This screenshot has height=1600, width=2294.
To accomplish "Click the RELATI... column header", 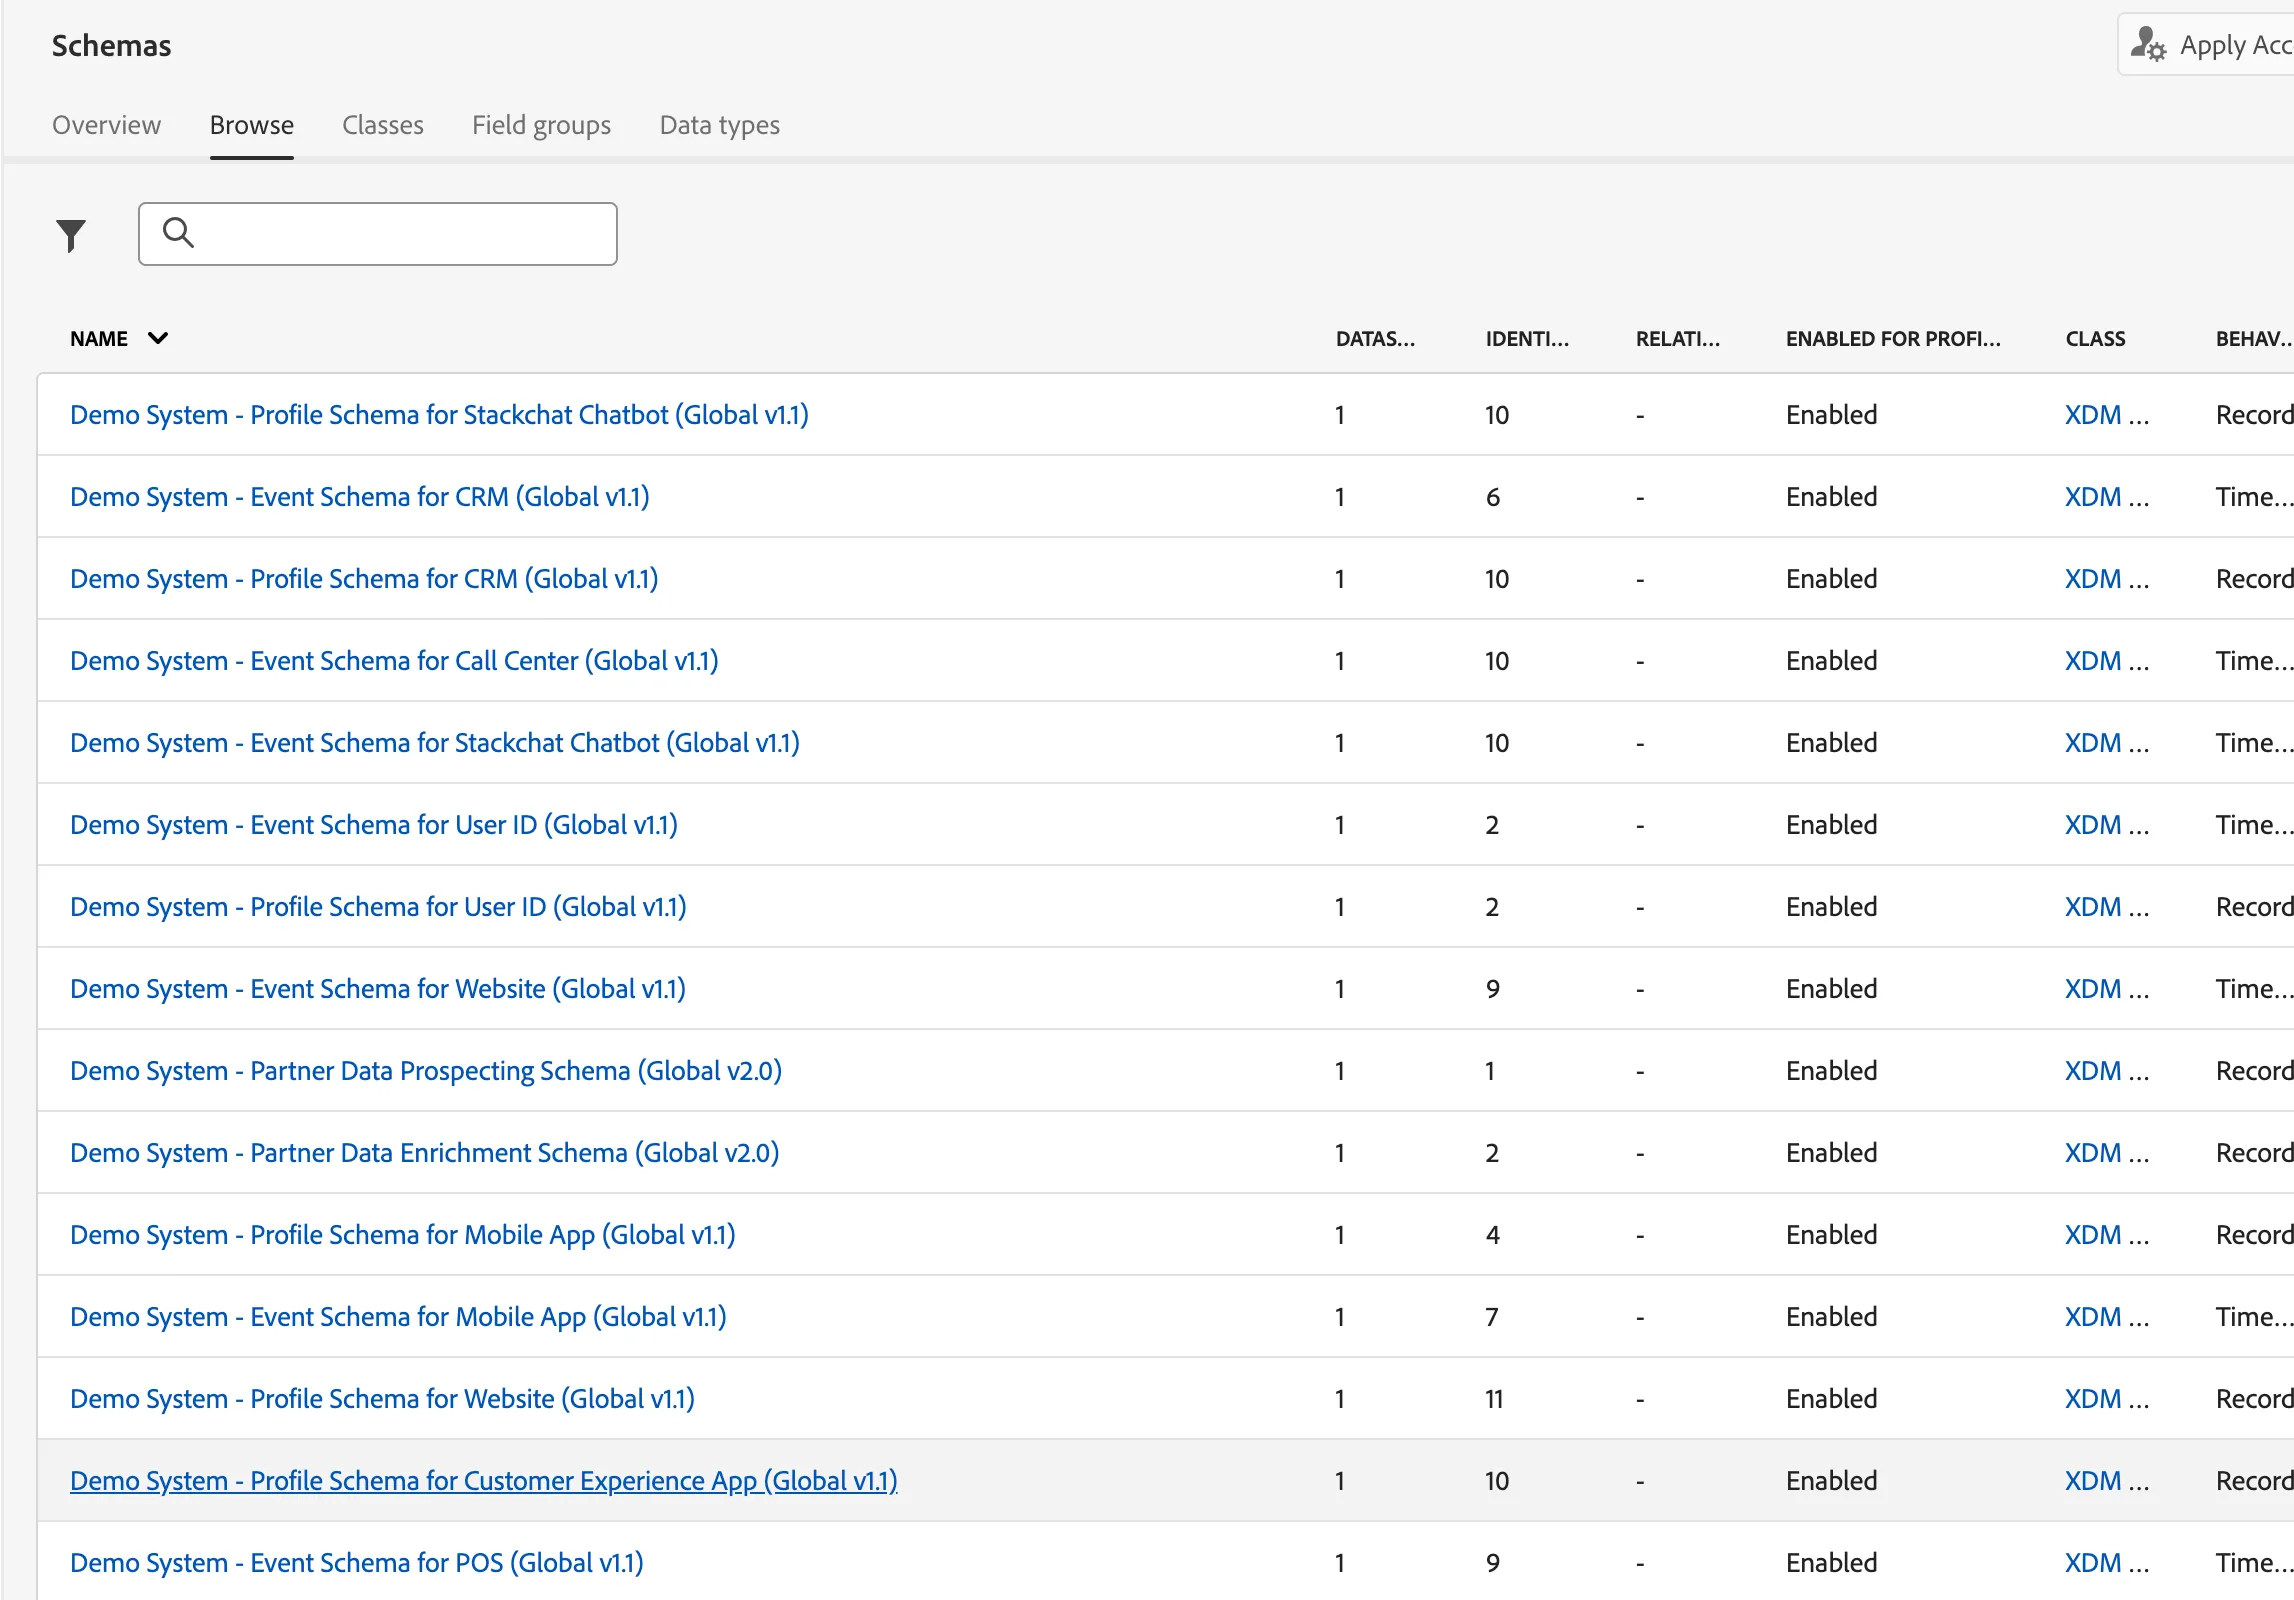I will (x=1677, y=339).
